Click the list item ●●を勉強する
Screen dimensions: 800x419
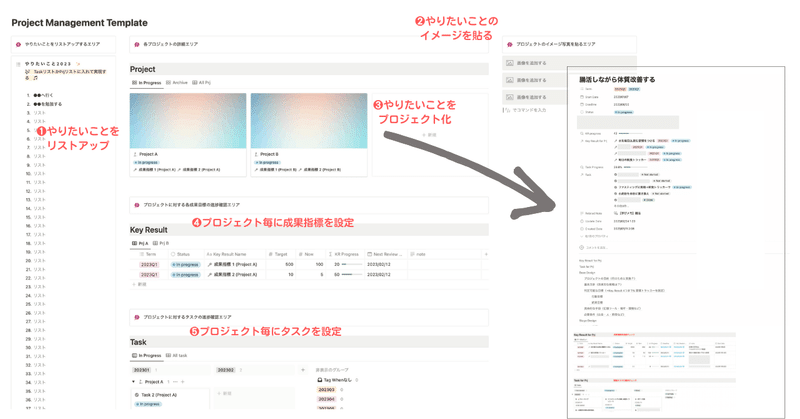click(47, 104)
